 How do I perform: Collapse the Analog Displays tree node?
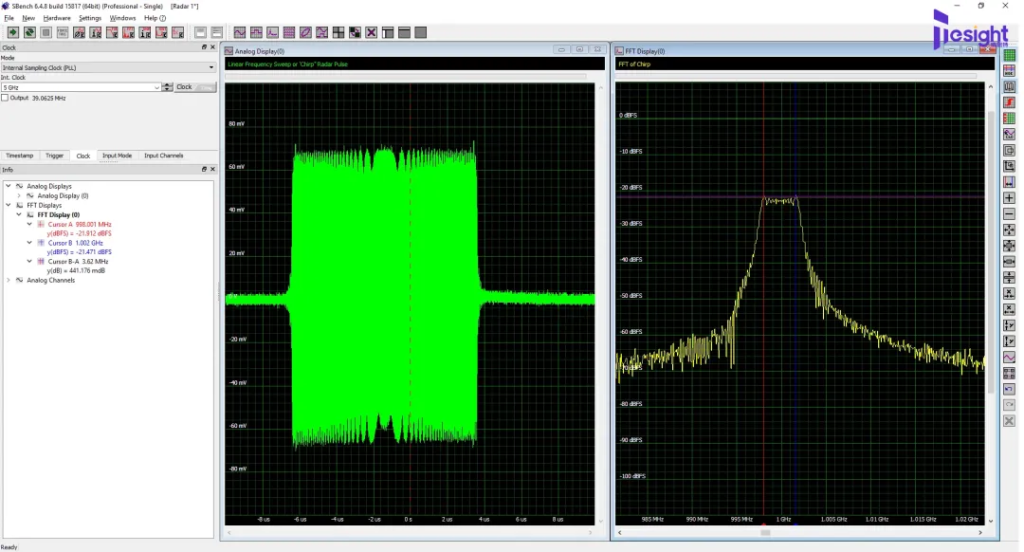coord(8,186)
